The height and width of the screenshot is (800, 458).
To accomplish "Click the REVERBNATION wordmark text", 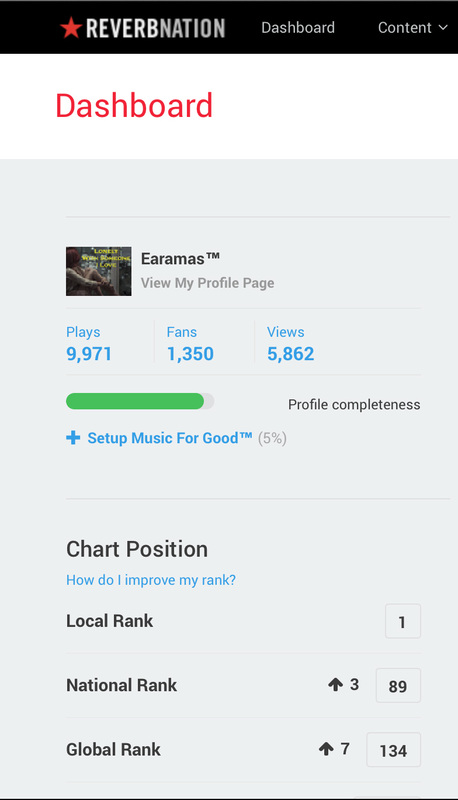I will (x=156, y=28).
